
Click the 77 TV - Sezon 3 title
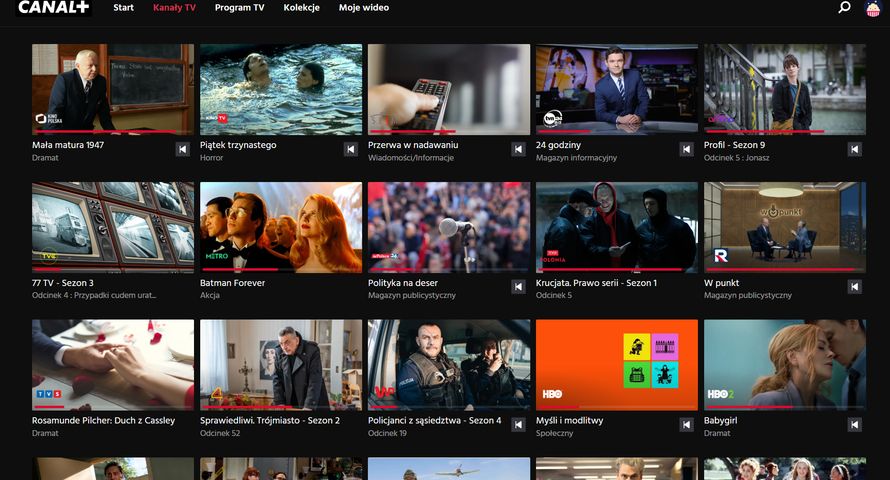point(63,283)
